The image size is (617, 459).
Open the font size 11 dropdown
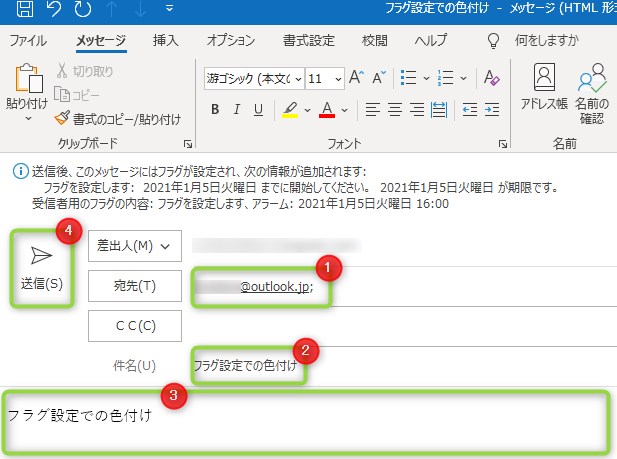tap(325, 79)
